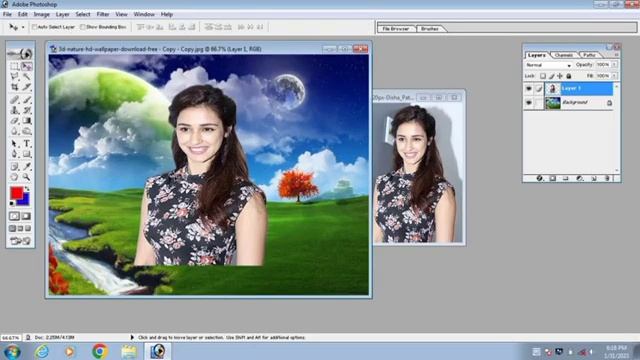Viewport: 640px width, 360px height.
Task: Open Chrome from the taskbar
Action: coord(100,351)
